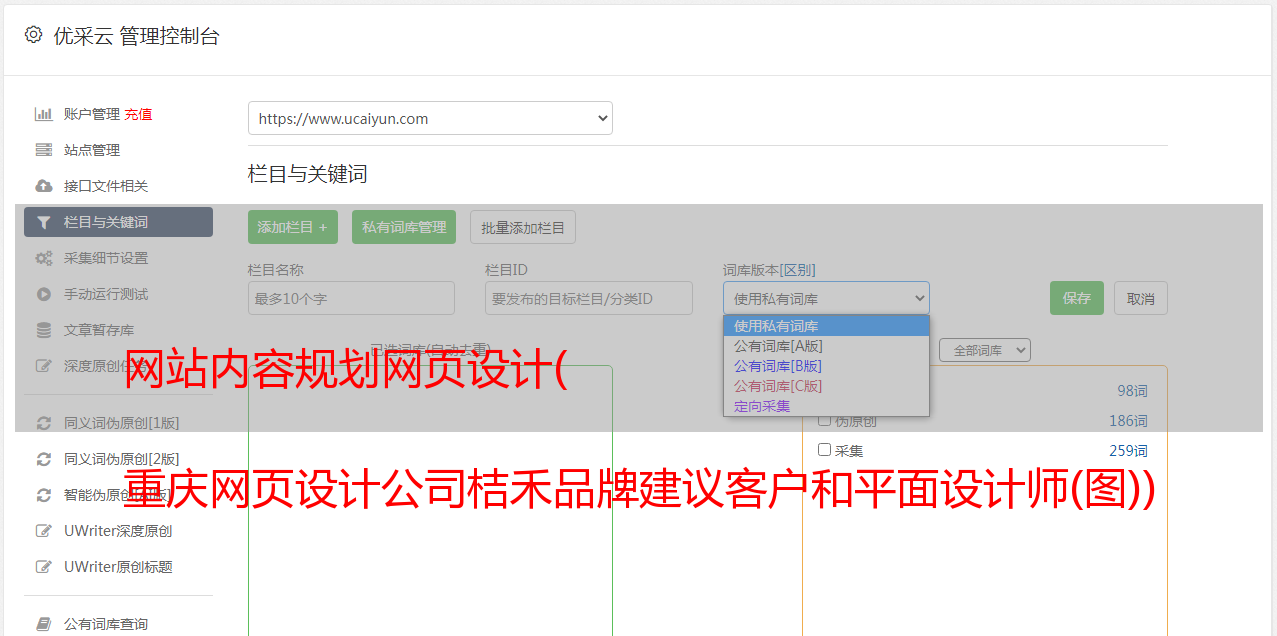
Task: Focus the 栏目ID input field
Action: (589, 298)
